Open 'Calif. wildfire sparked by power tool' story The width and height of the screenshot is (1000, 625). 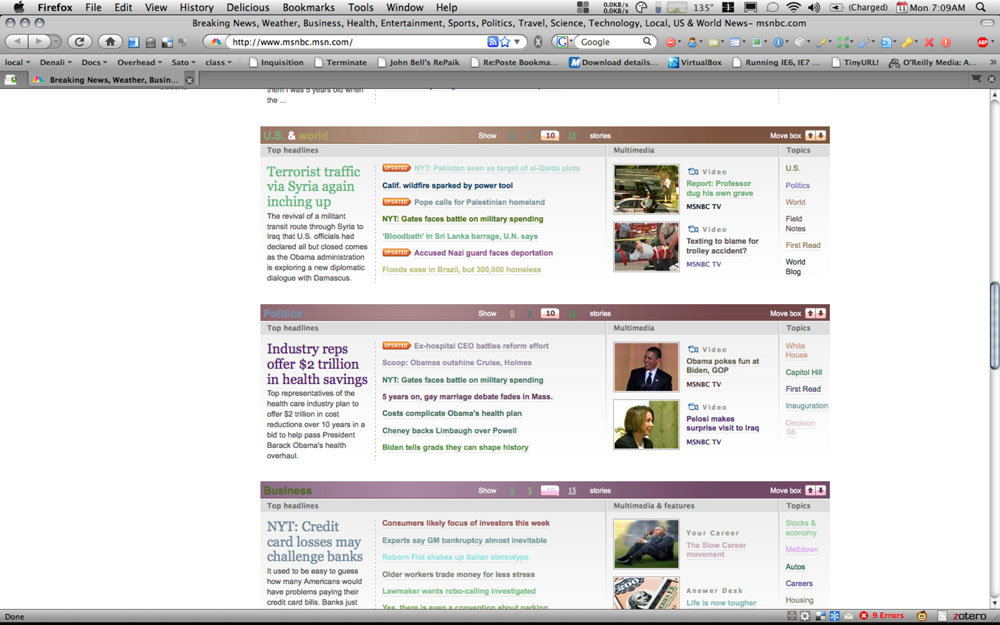coord(448,186)
